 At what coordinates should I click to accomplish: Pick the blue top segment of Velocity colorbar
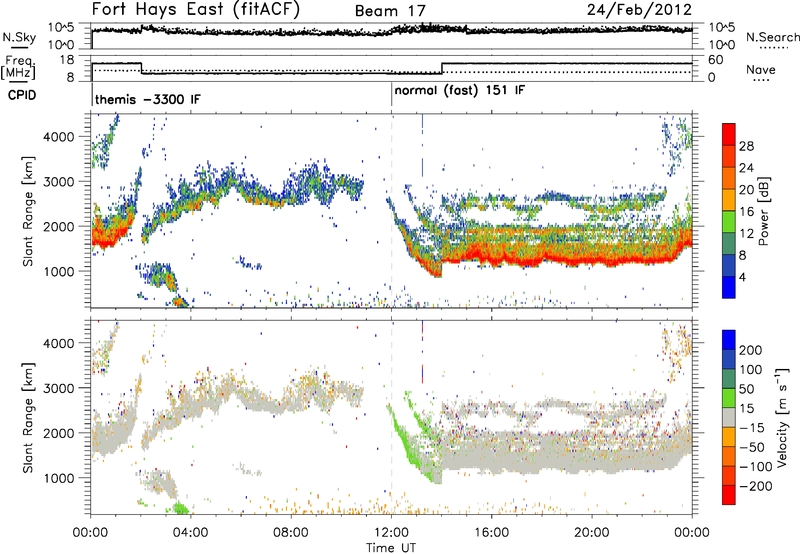(729, 340)
